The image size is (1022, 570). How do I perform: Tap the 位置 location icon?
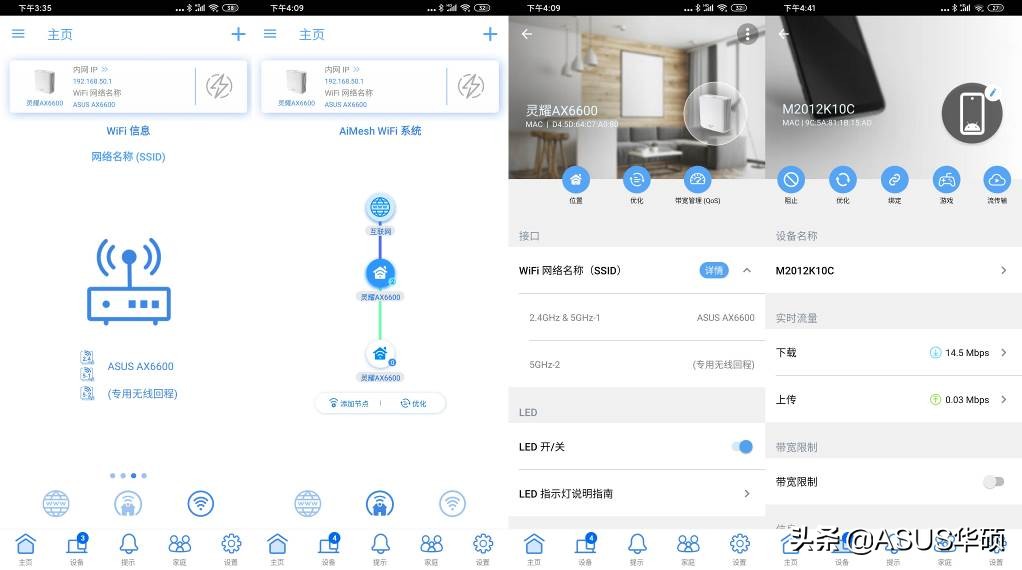[x=576, y=179]
